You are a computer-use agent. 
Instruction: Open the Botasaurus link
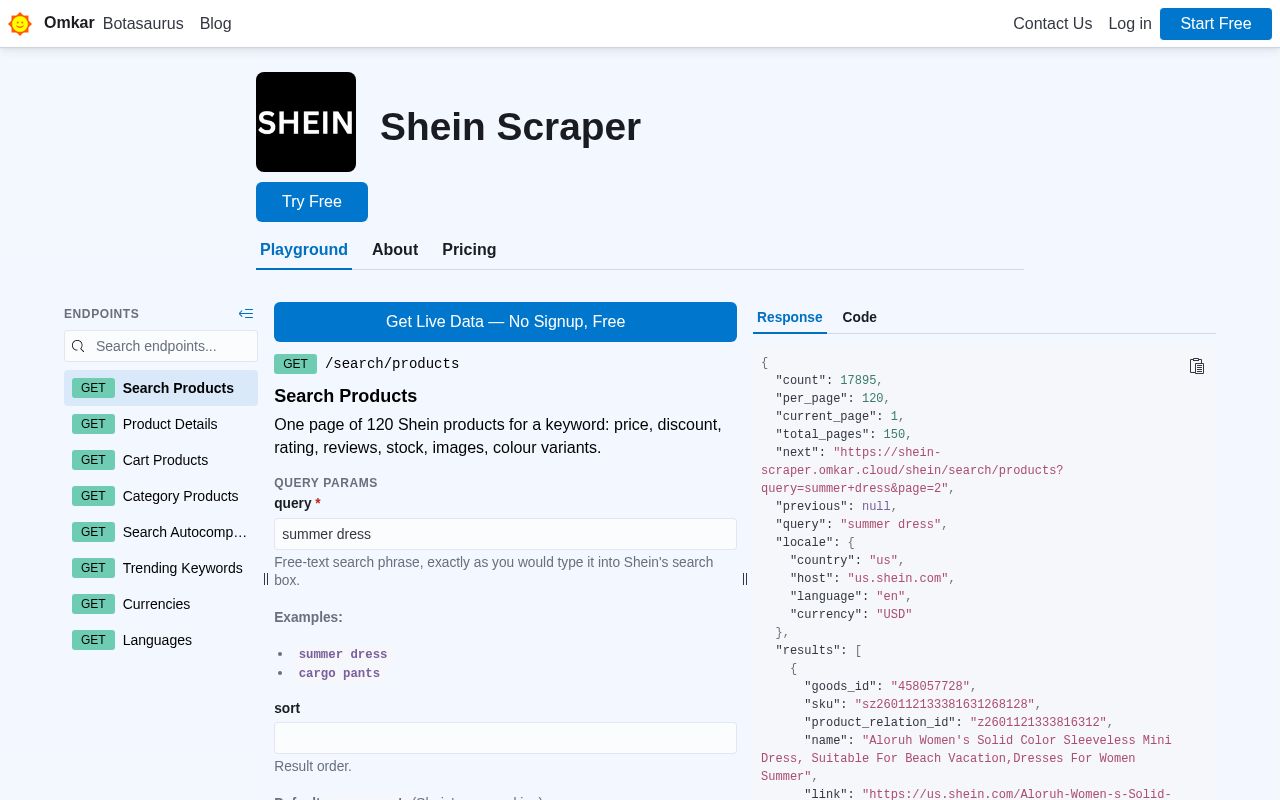tap(143, 23)
